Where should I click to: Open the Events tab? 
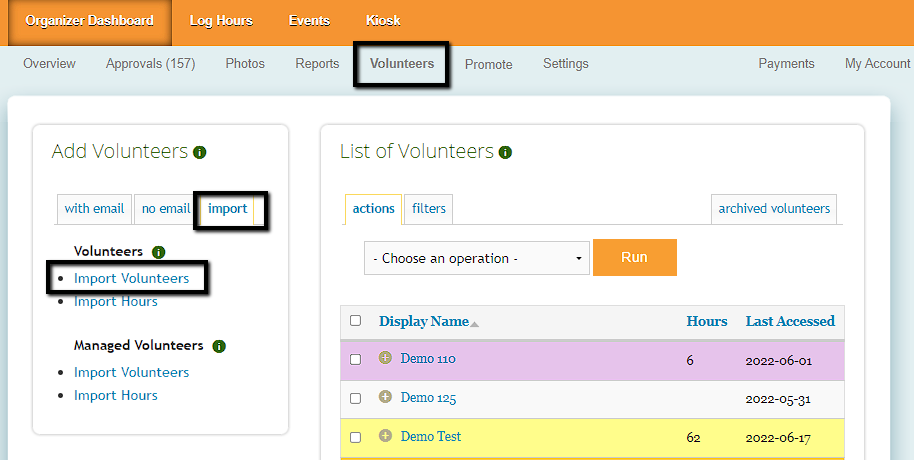click(310, 21)
